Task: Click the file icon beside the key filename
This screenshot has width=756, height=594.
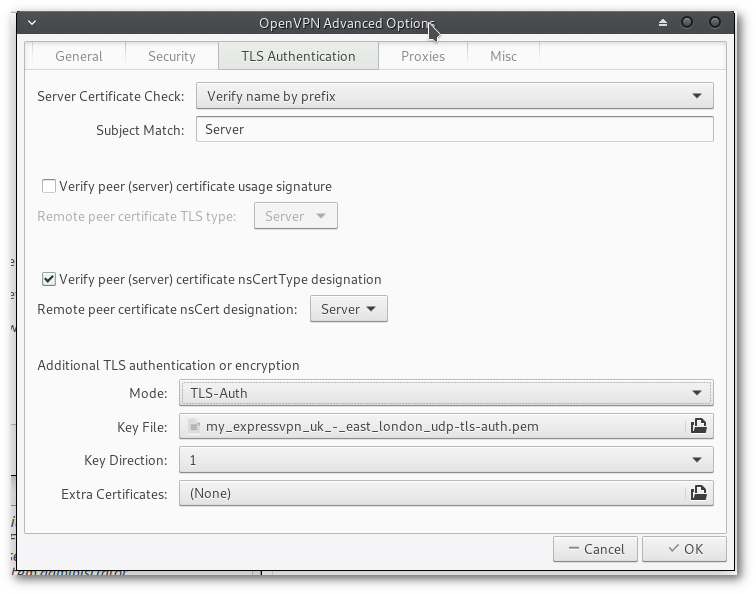Action: pyautogui.click(x=194, y=426)
